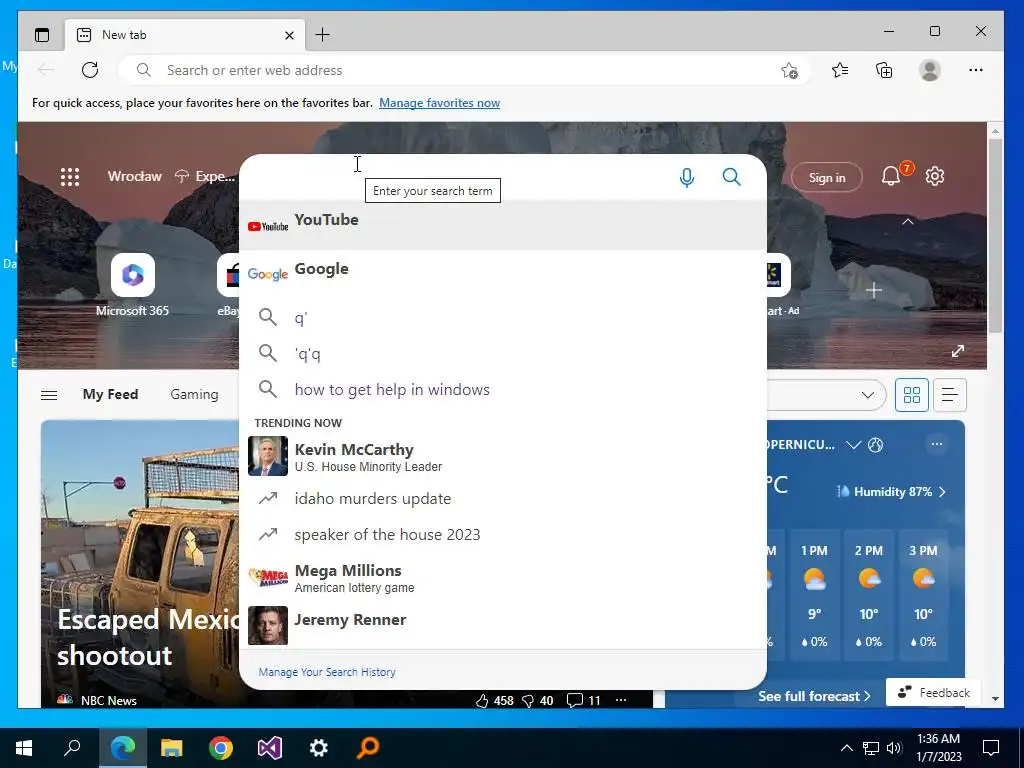
Task: Click inside the search term input field
Action: point(457,177)
